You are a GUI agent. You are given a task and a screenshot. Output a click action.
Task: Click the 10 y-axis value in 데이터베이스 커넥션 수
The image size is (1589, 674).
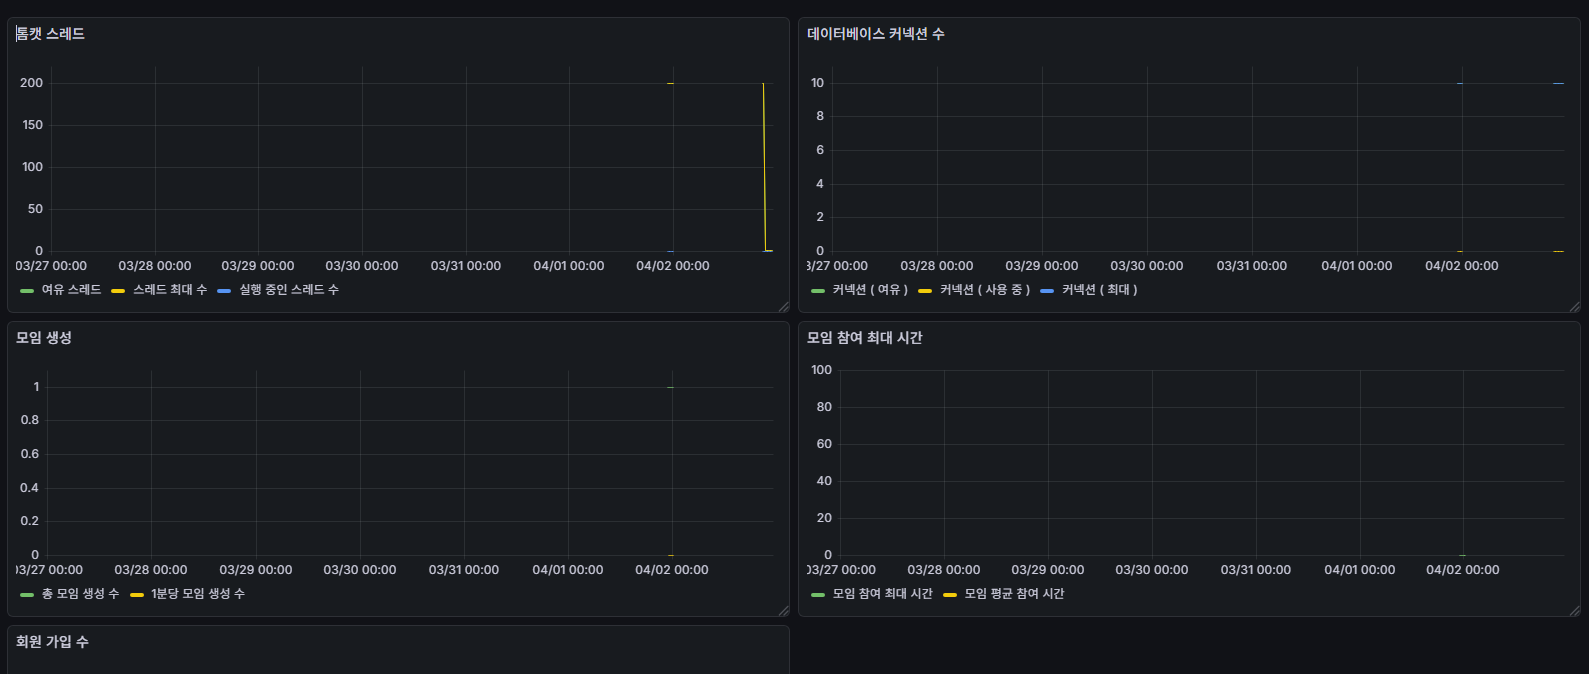(818, 83)
